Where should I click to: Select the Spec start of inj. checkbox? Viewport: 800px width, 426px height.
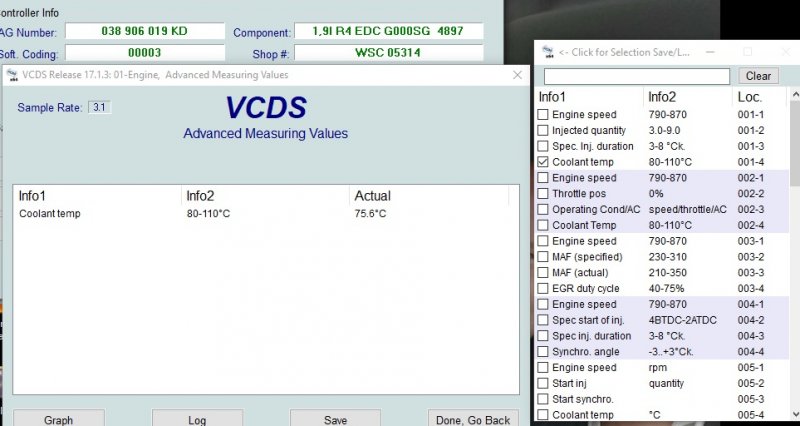tap(543, 320)
